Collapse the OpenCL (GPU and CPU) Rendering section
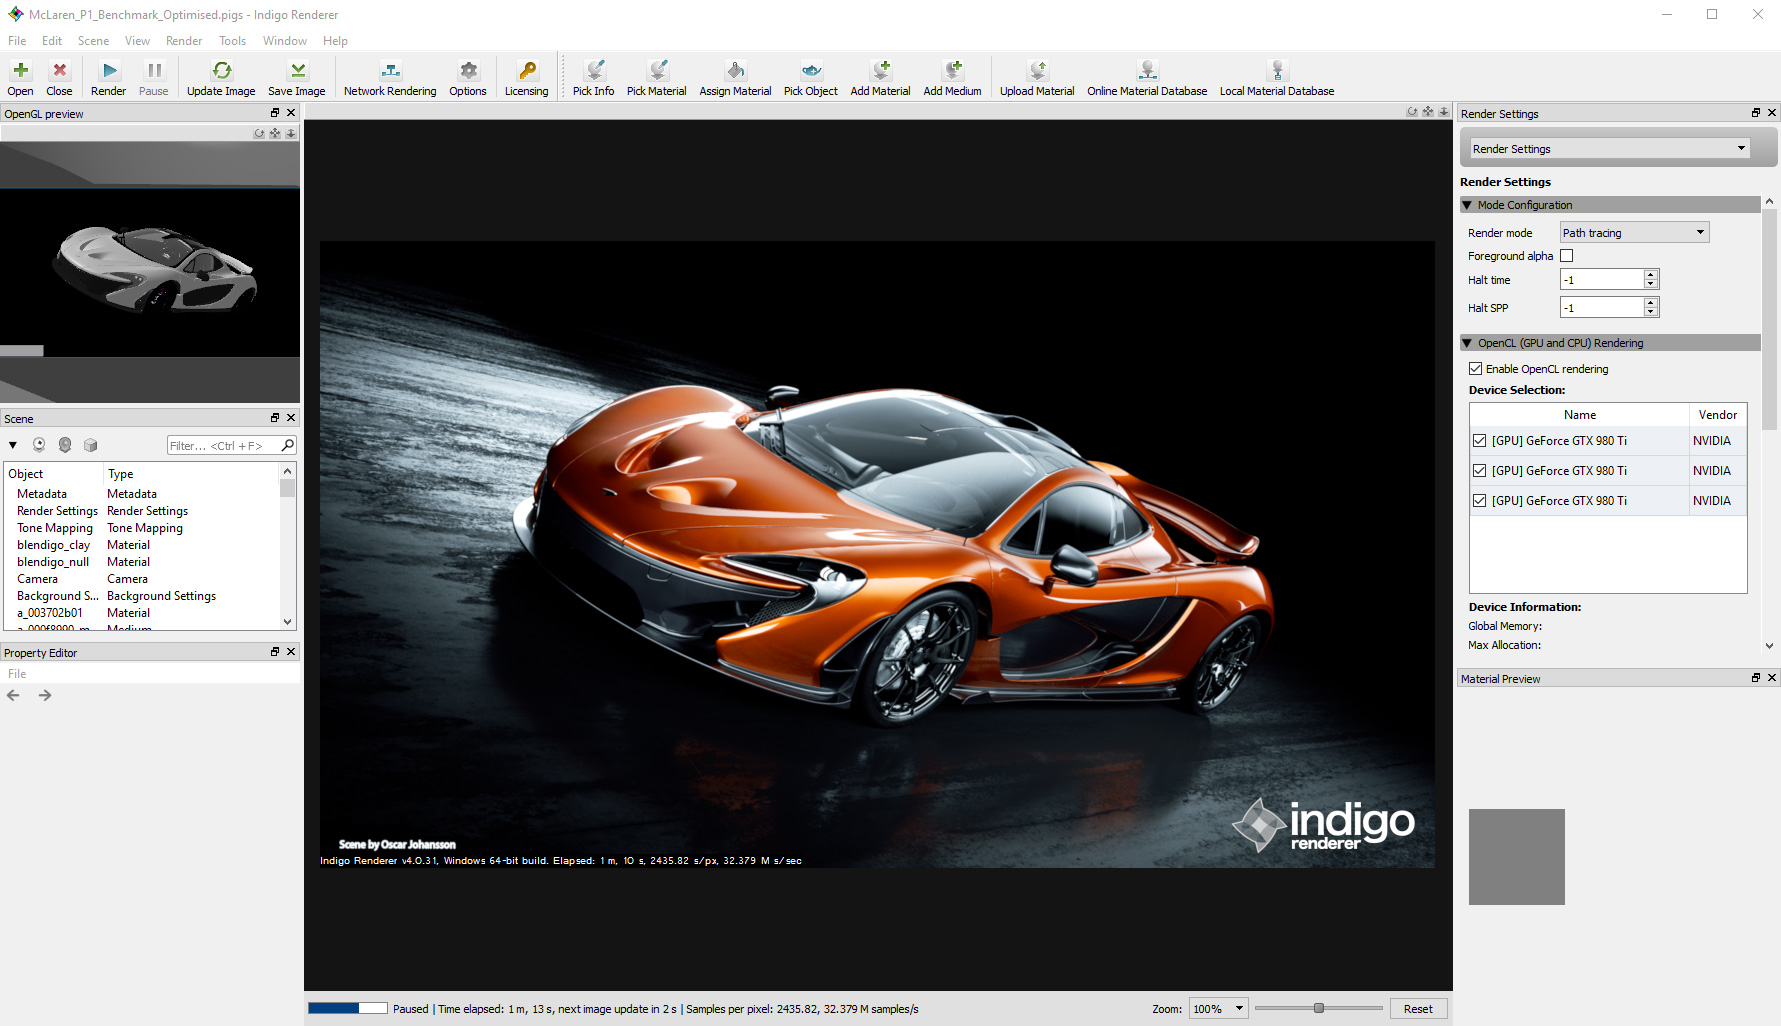The image size is (1781, 1026). (x=1467, y=343)
